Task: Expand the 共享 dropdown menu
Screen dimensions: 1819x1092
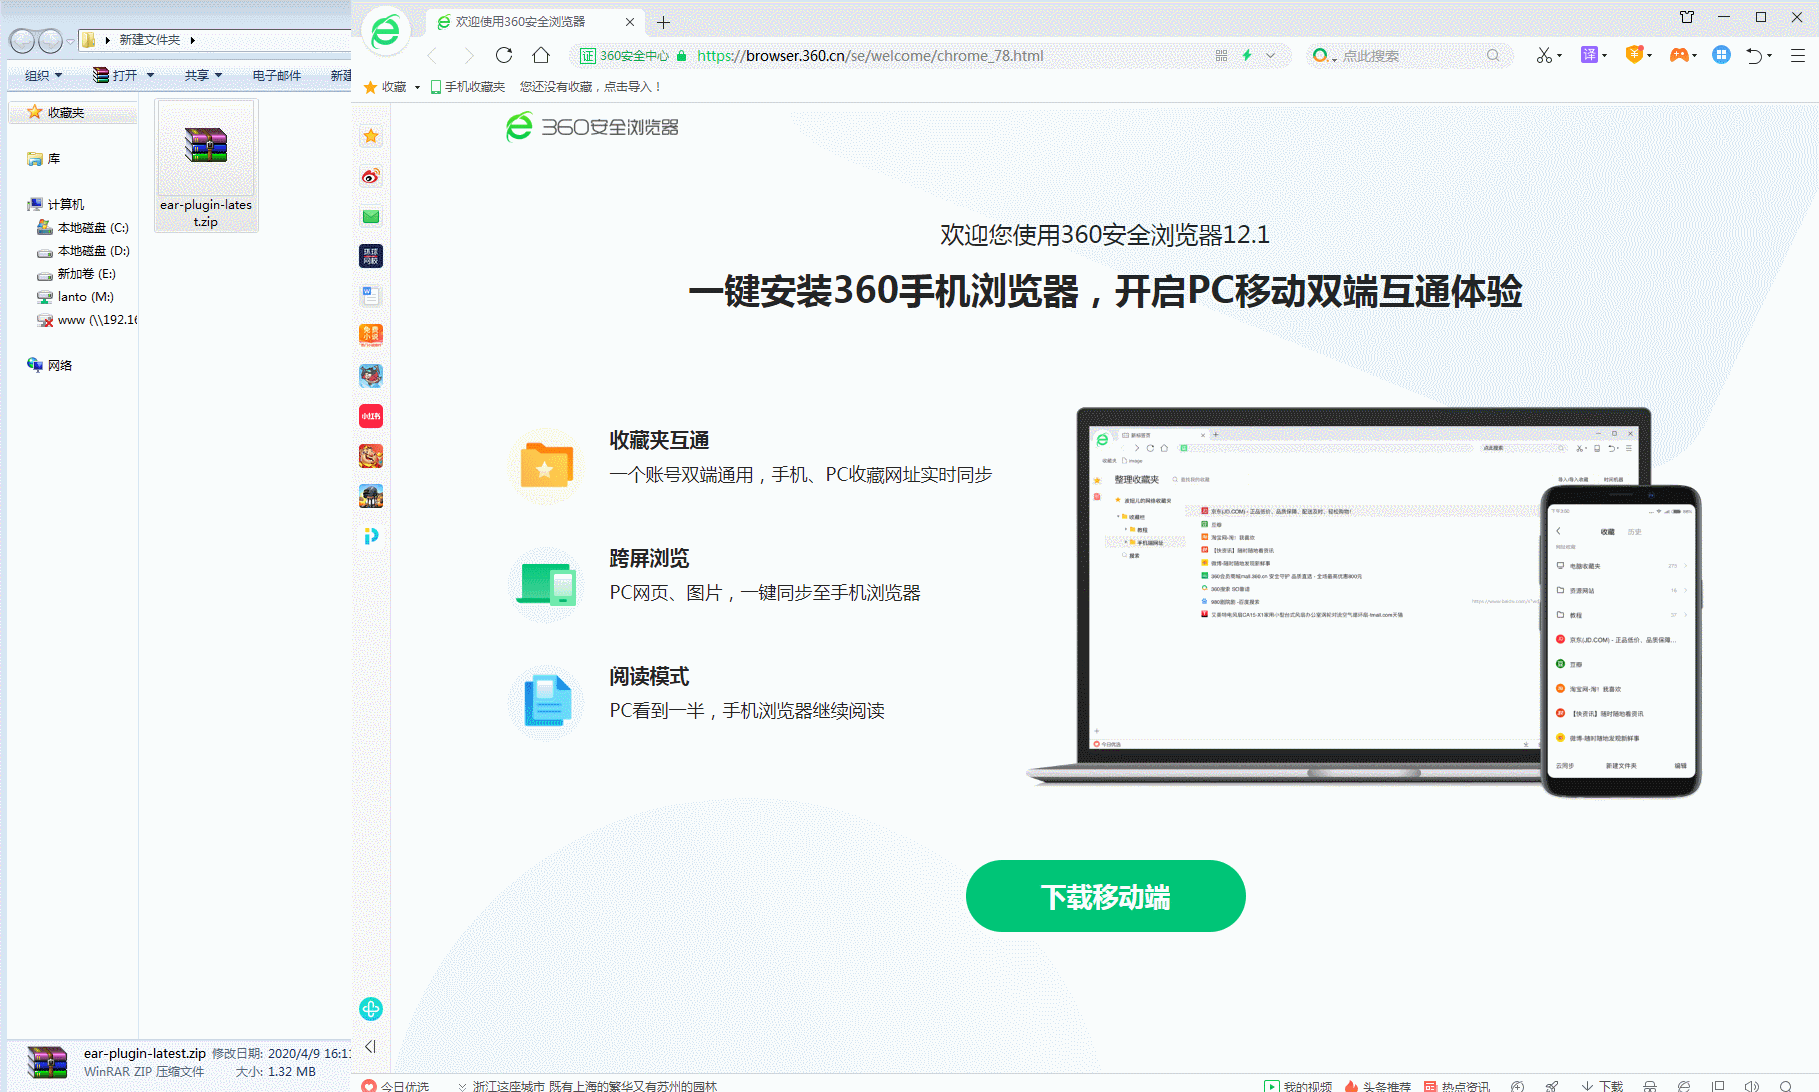Action: click(203, 75)
